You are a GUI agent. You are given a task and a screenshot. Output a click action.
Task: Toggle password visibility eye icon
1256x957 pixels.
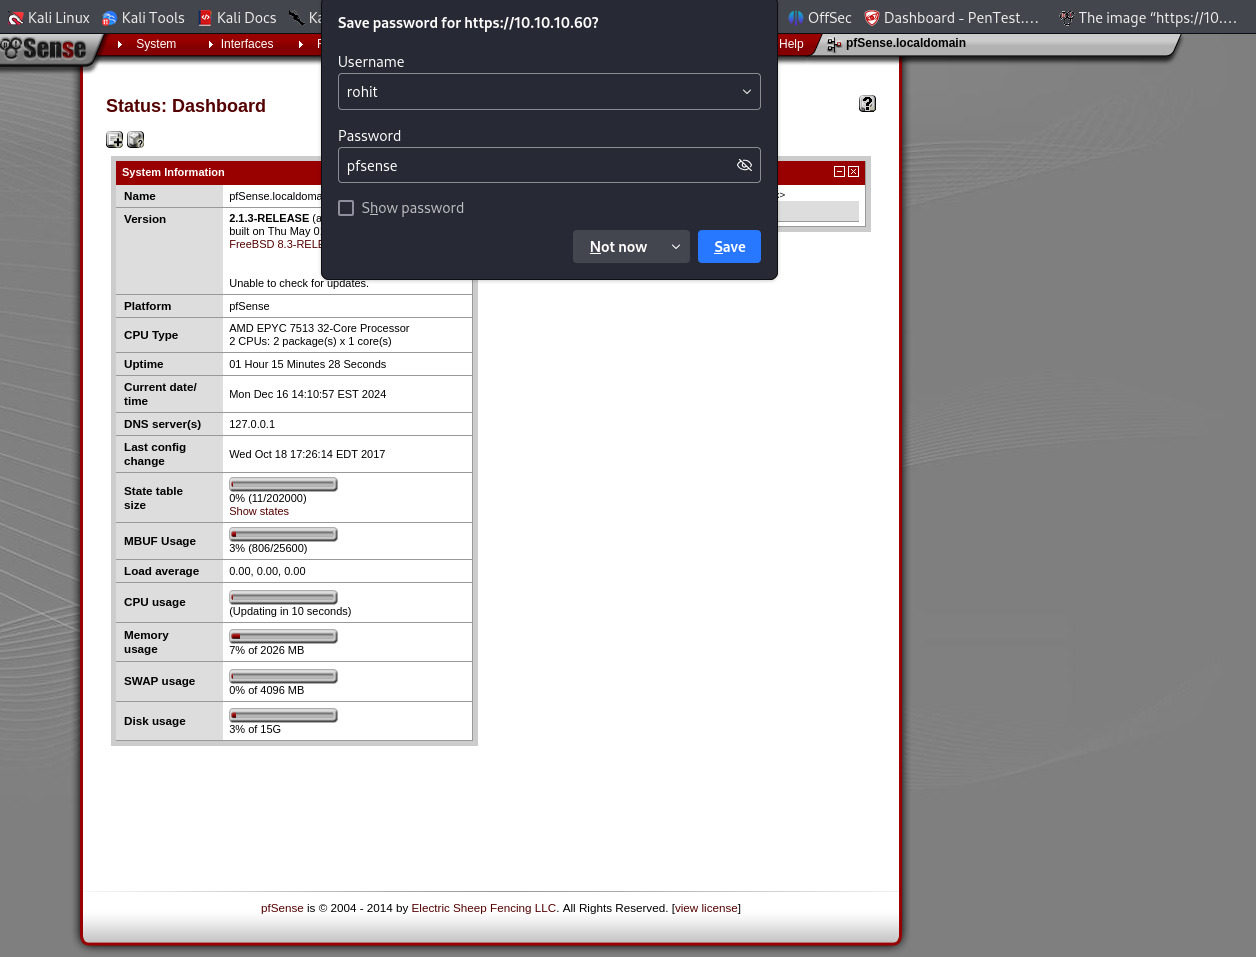(744, 165)
